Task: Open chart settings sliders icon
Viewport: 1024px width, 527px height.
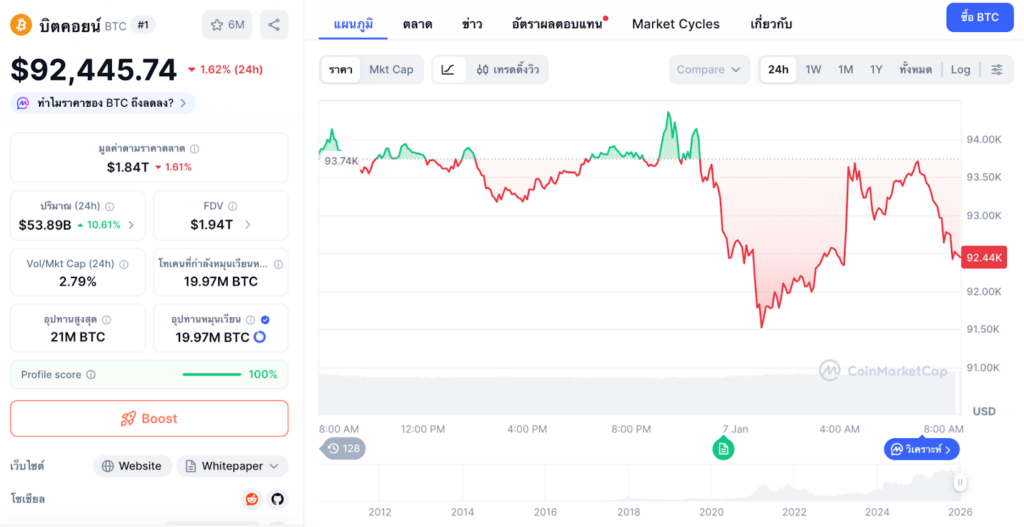Action: pyautogui.click(x=997, y=69)
